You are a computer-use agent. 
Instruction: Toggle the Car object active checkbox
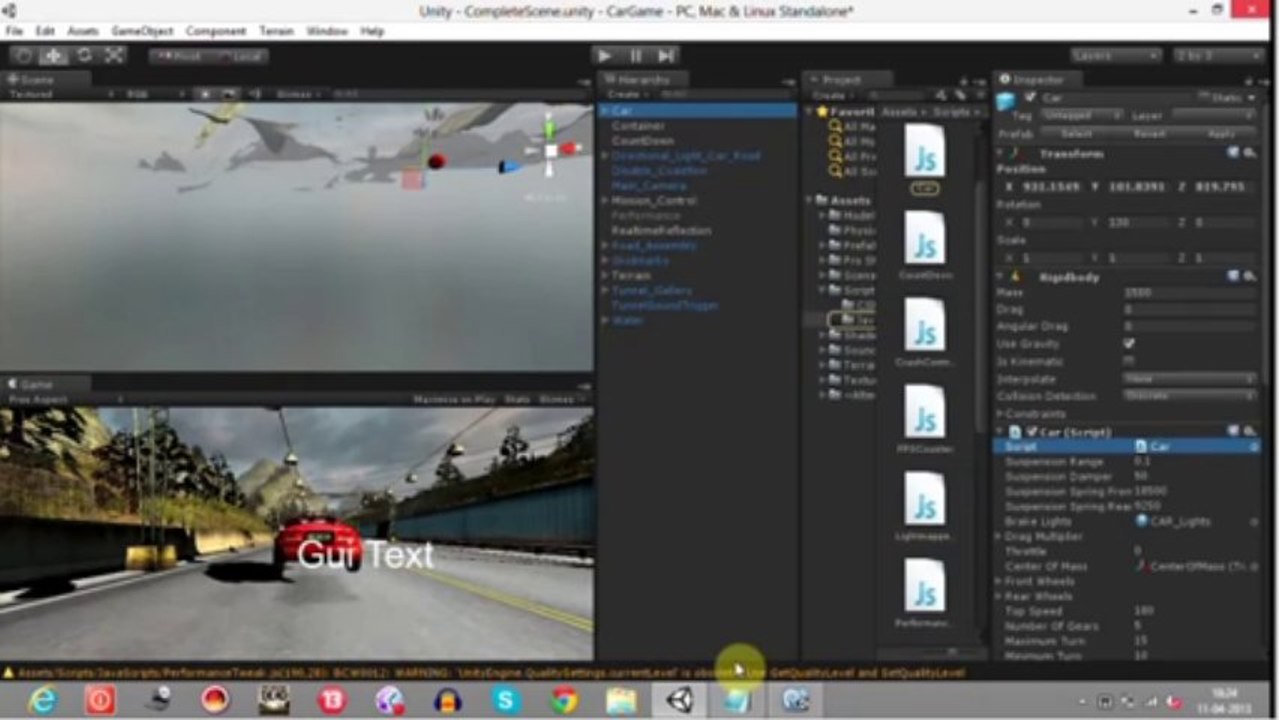pos(1030,98)
